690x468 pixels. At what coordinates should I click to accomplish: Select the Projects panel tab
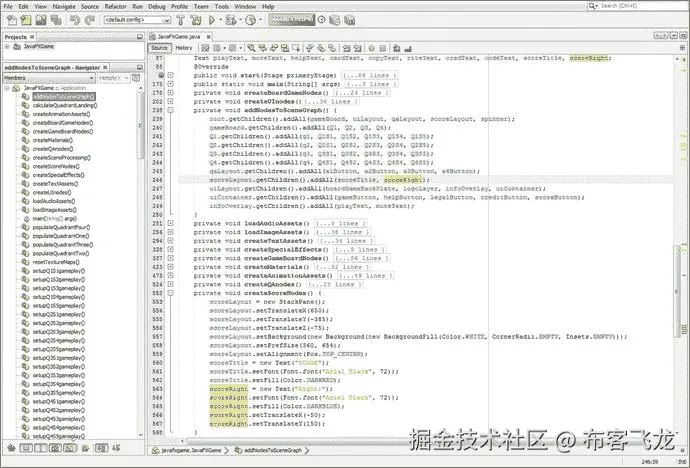pyautogui.click(x=19, y=37)
